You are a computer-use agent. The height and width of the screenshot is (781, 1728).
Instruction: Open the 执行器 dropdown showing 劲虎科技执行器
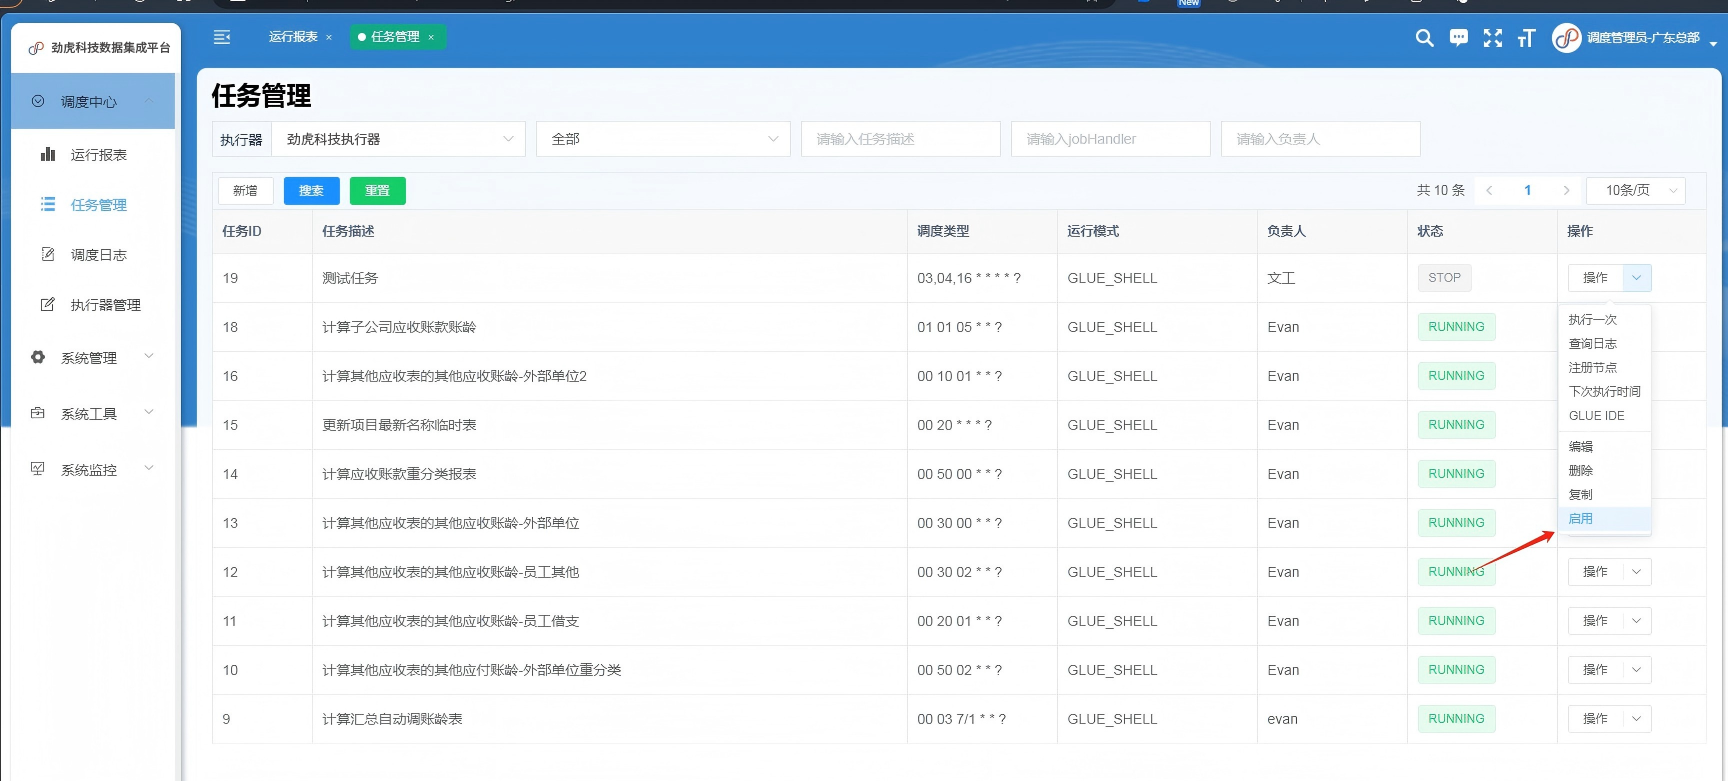[398, 139]
